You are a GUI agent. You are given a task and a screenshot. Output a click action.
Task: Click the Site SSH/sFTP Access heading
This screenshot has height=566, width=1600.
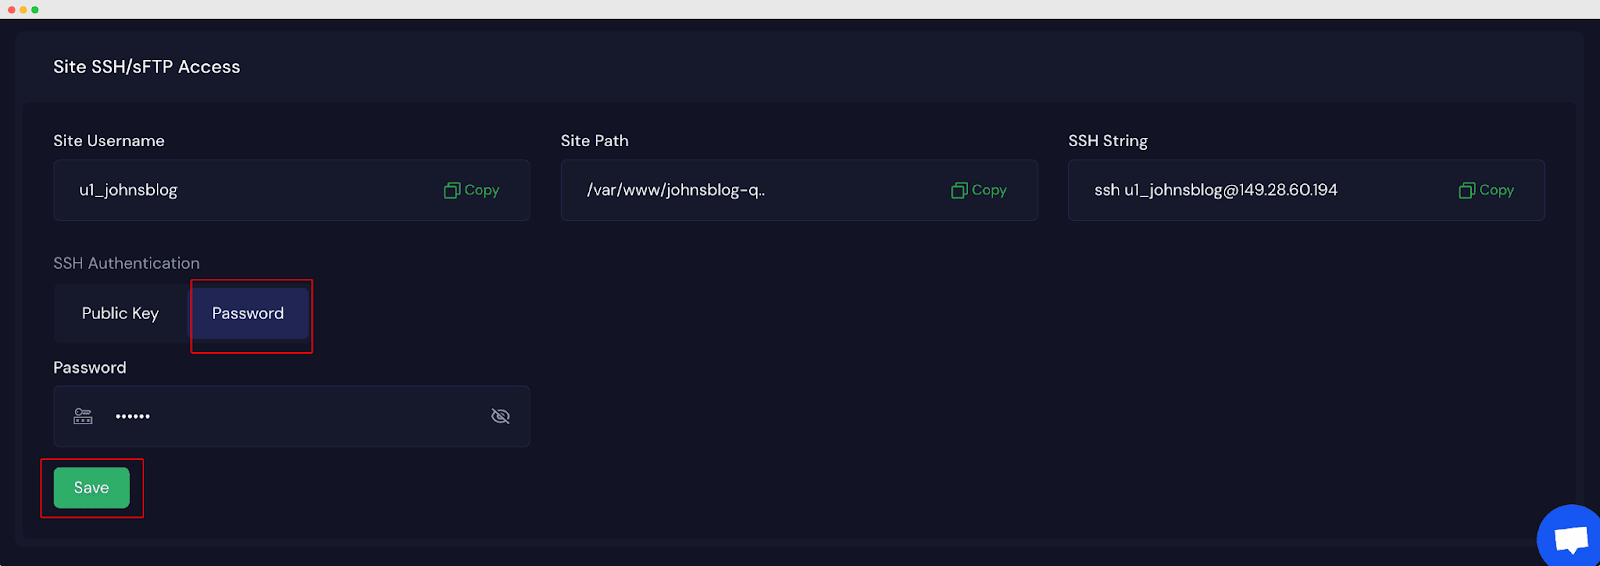[x=147, y=67]
